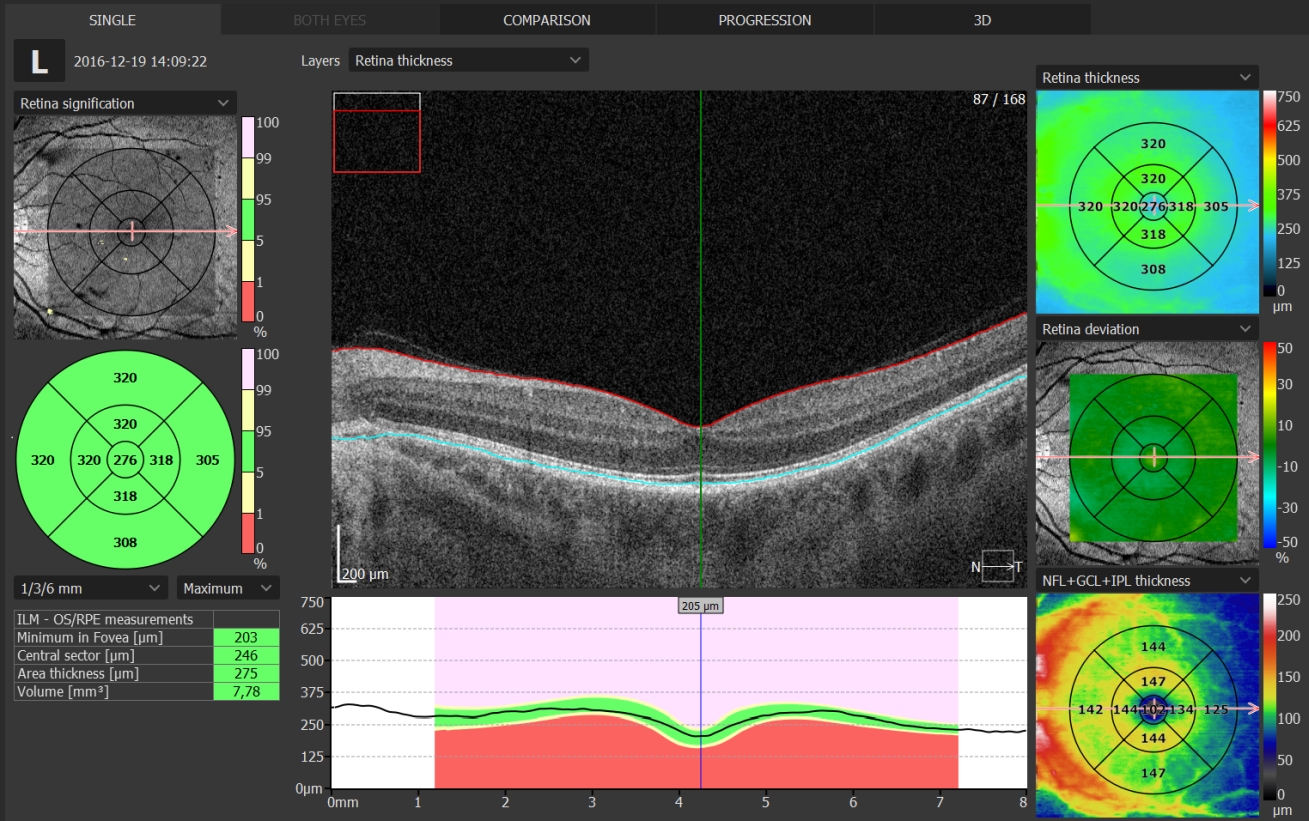Click the Retina thickness color map
Screen dimensions: 1309x821
(x=1148, y=203)
